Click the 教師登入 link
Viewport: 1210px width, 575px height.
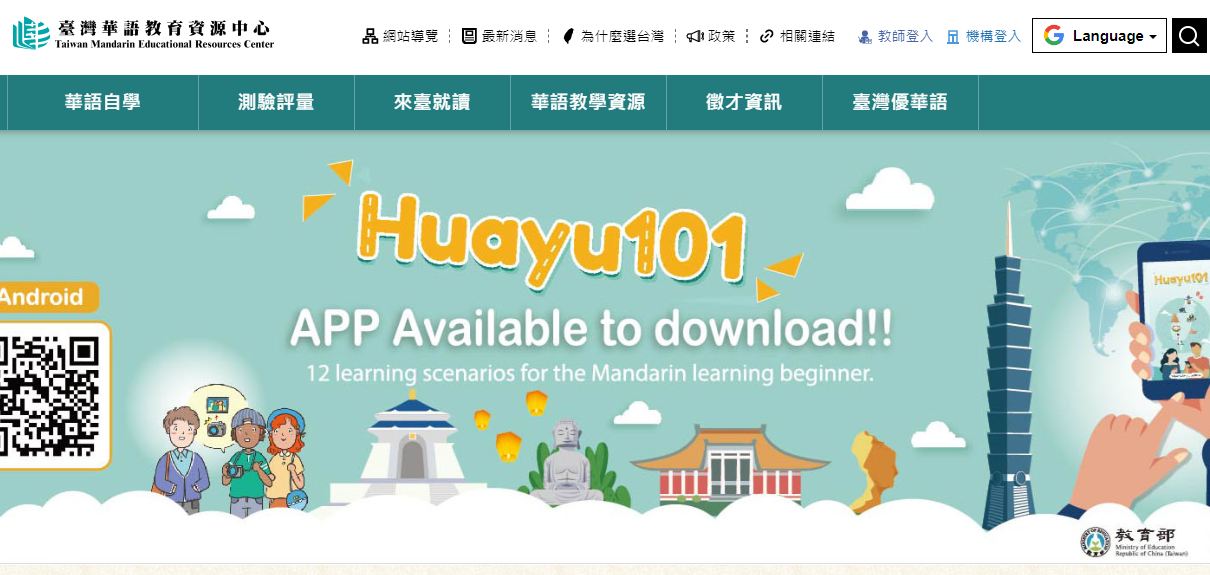[x=905, y=36]
